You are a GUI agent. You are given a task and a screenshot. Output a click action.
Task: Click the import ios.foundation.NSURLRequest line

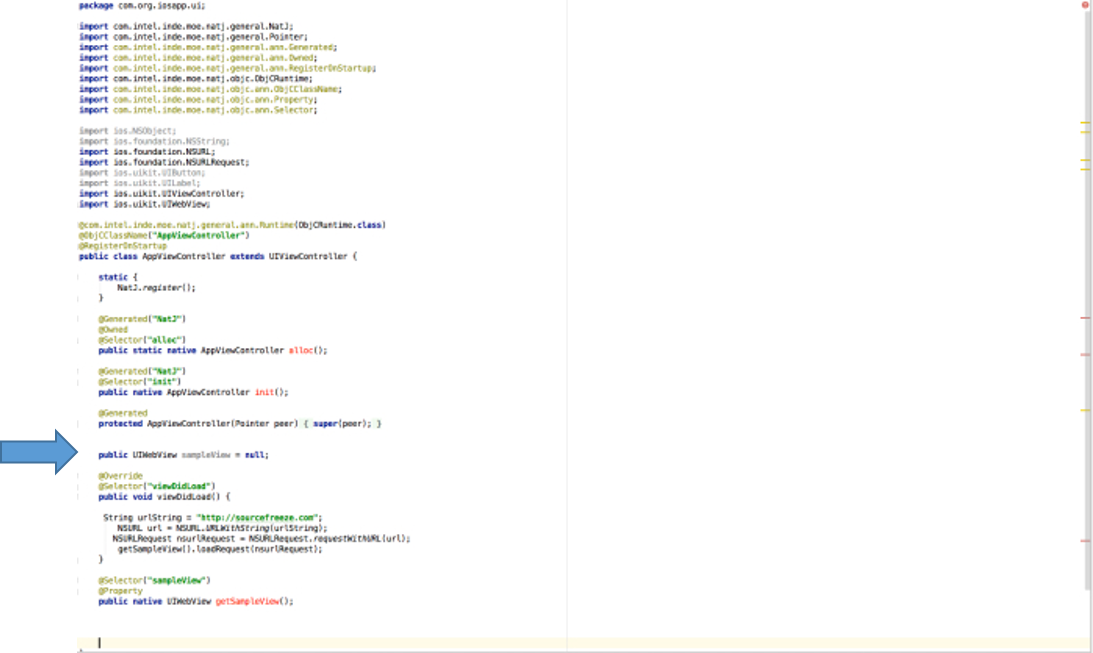[164, 162]
